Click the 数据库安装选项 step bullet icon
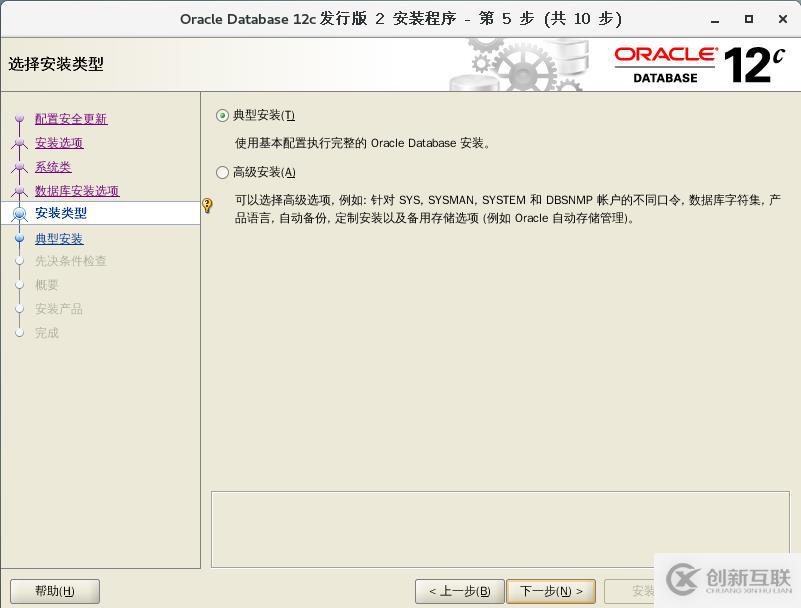The height and width of the screenshot is (608, 801). [19, 191]
